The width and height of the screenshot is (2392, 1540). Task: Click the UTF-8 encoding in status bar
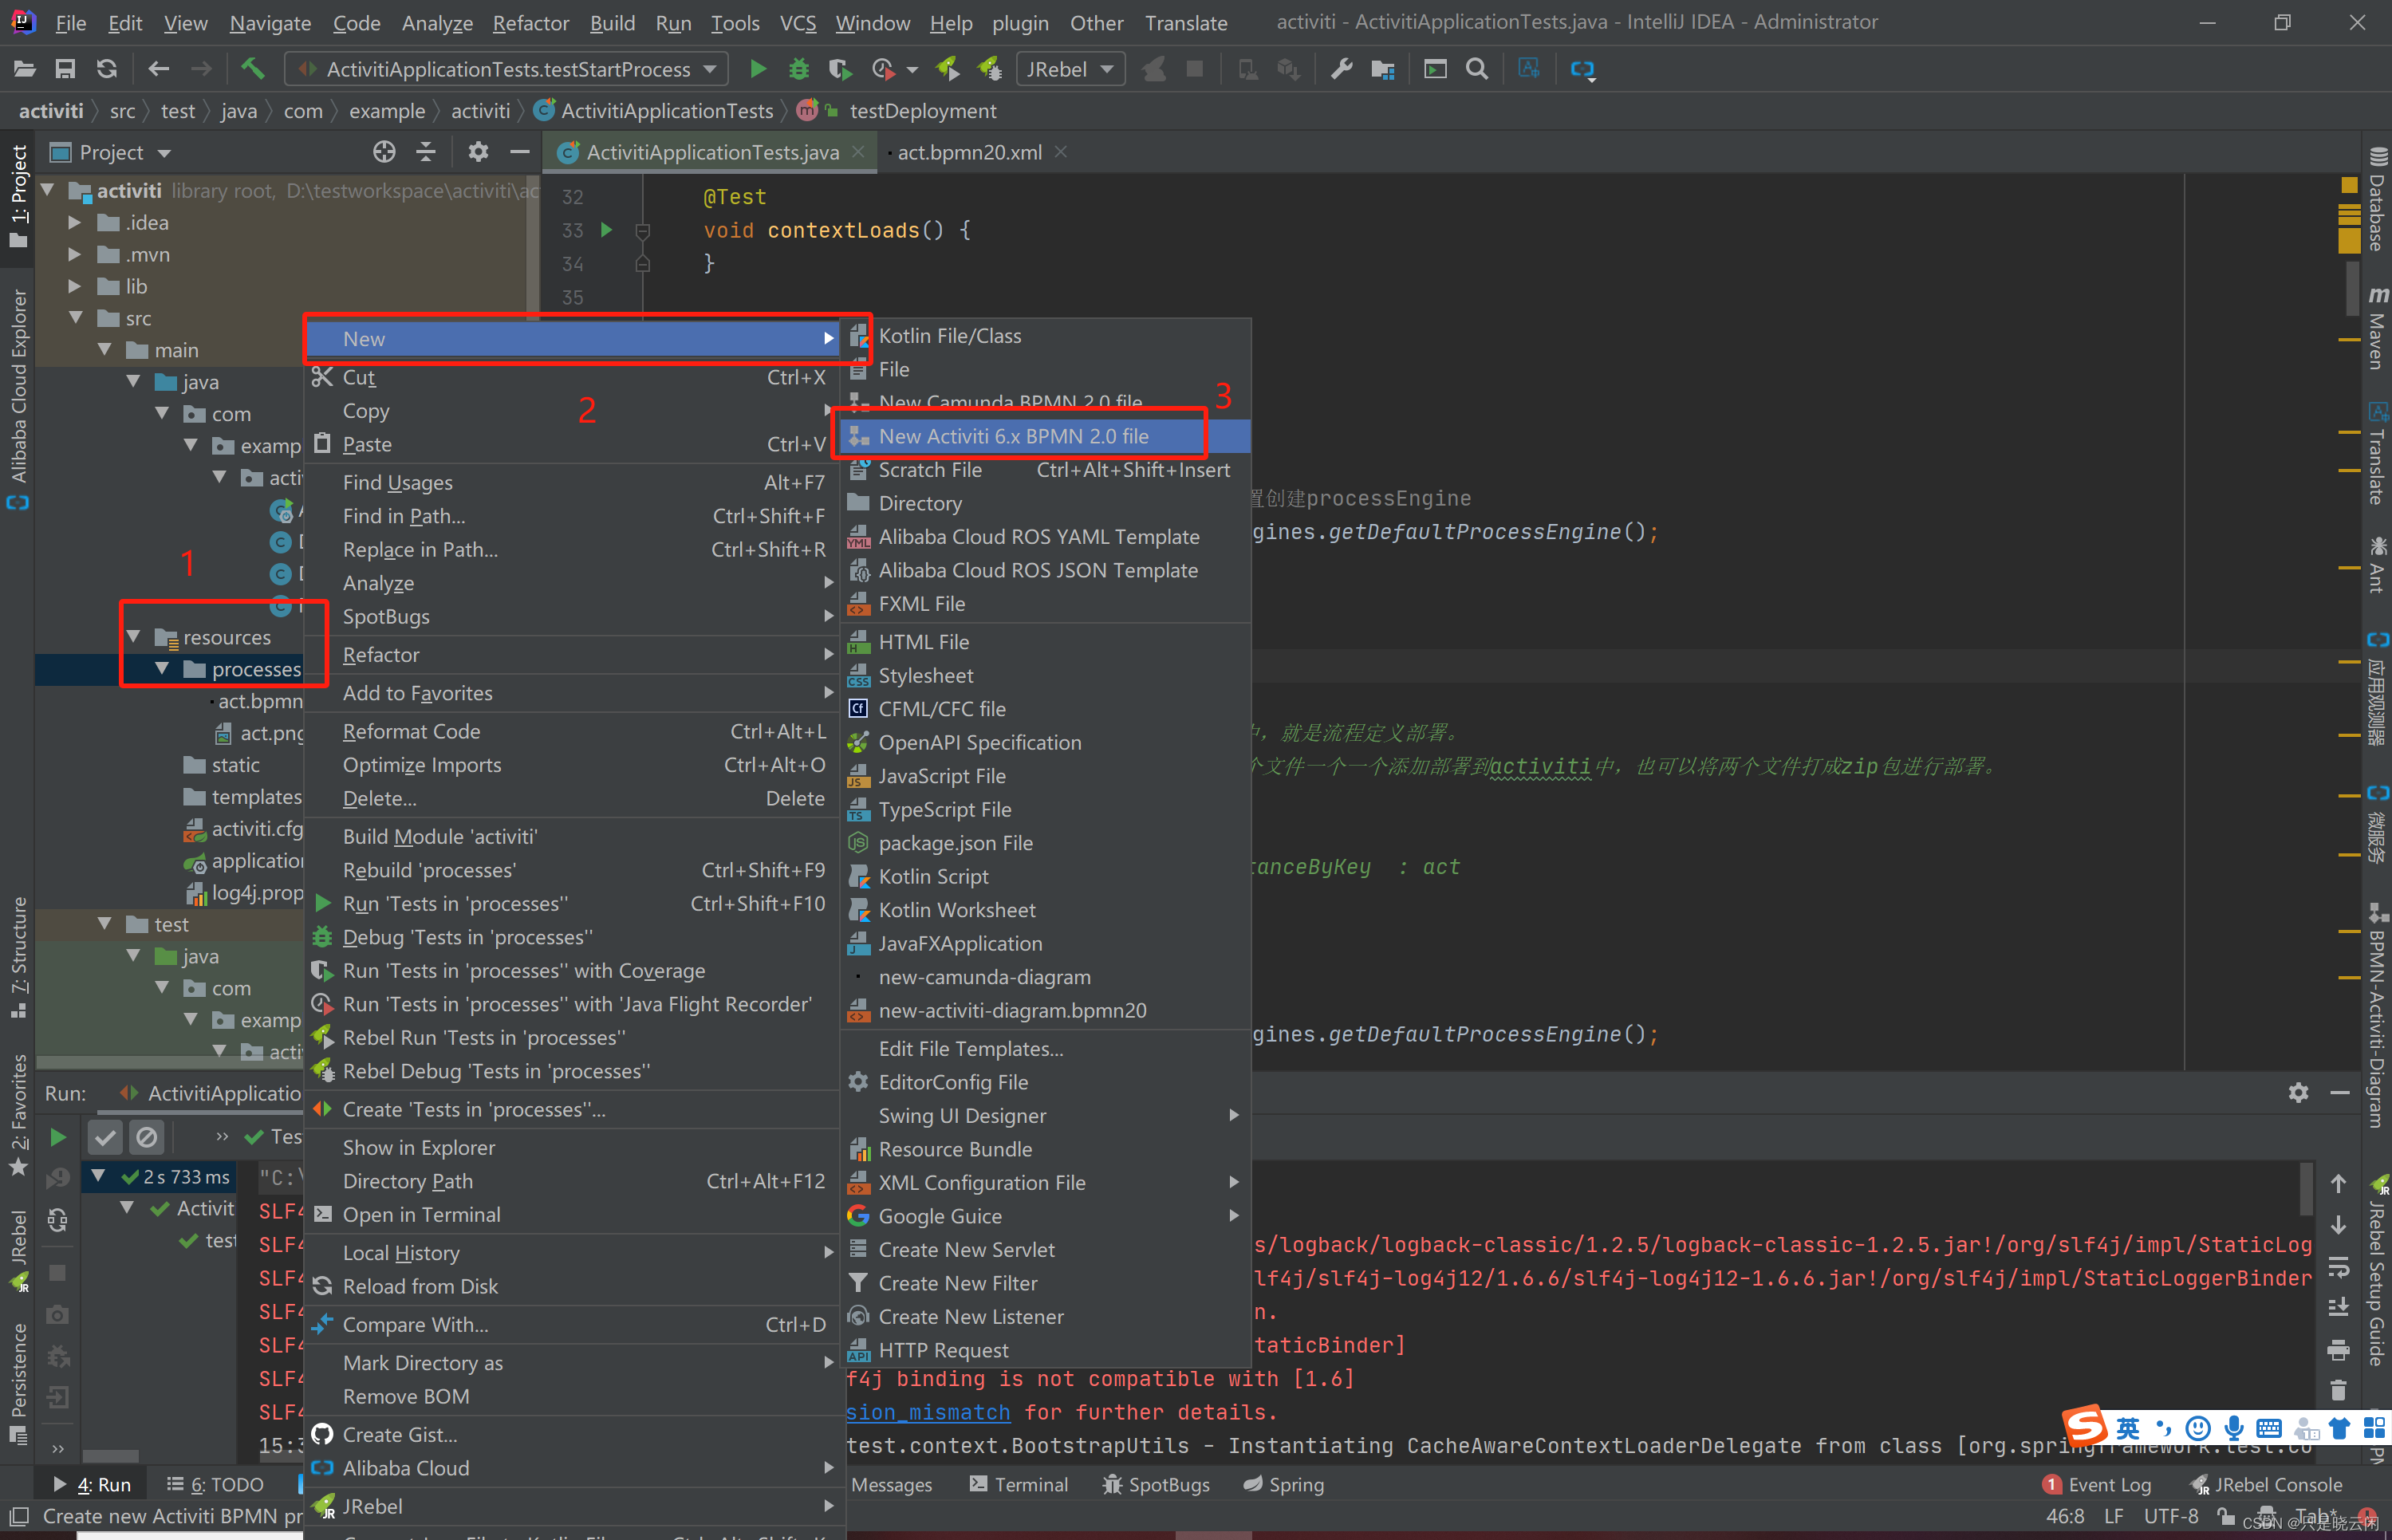[2170, 1516]
